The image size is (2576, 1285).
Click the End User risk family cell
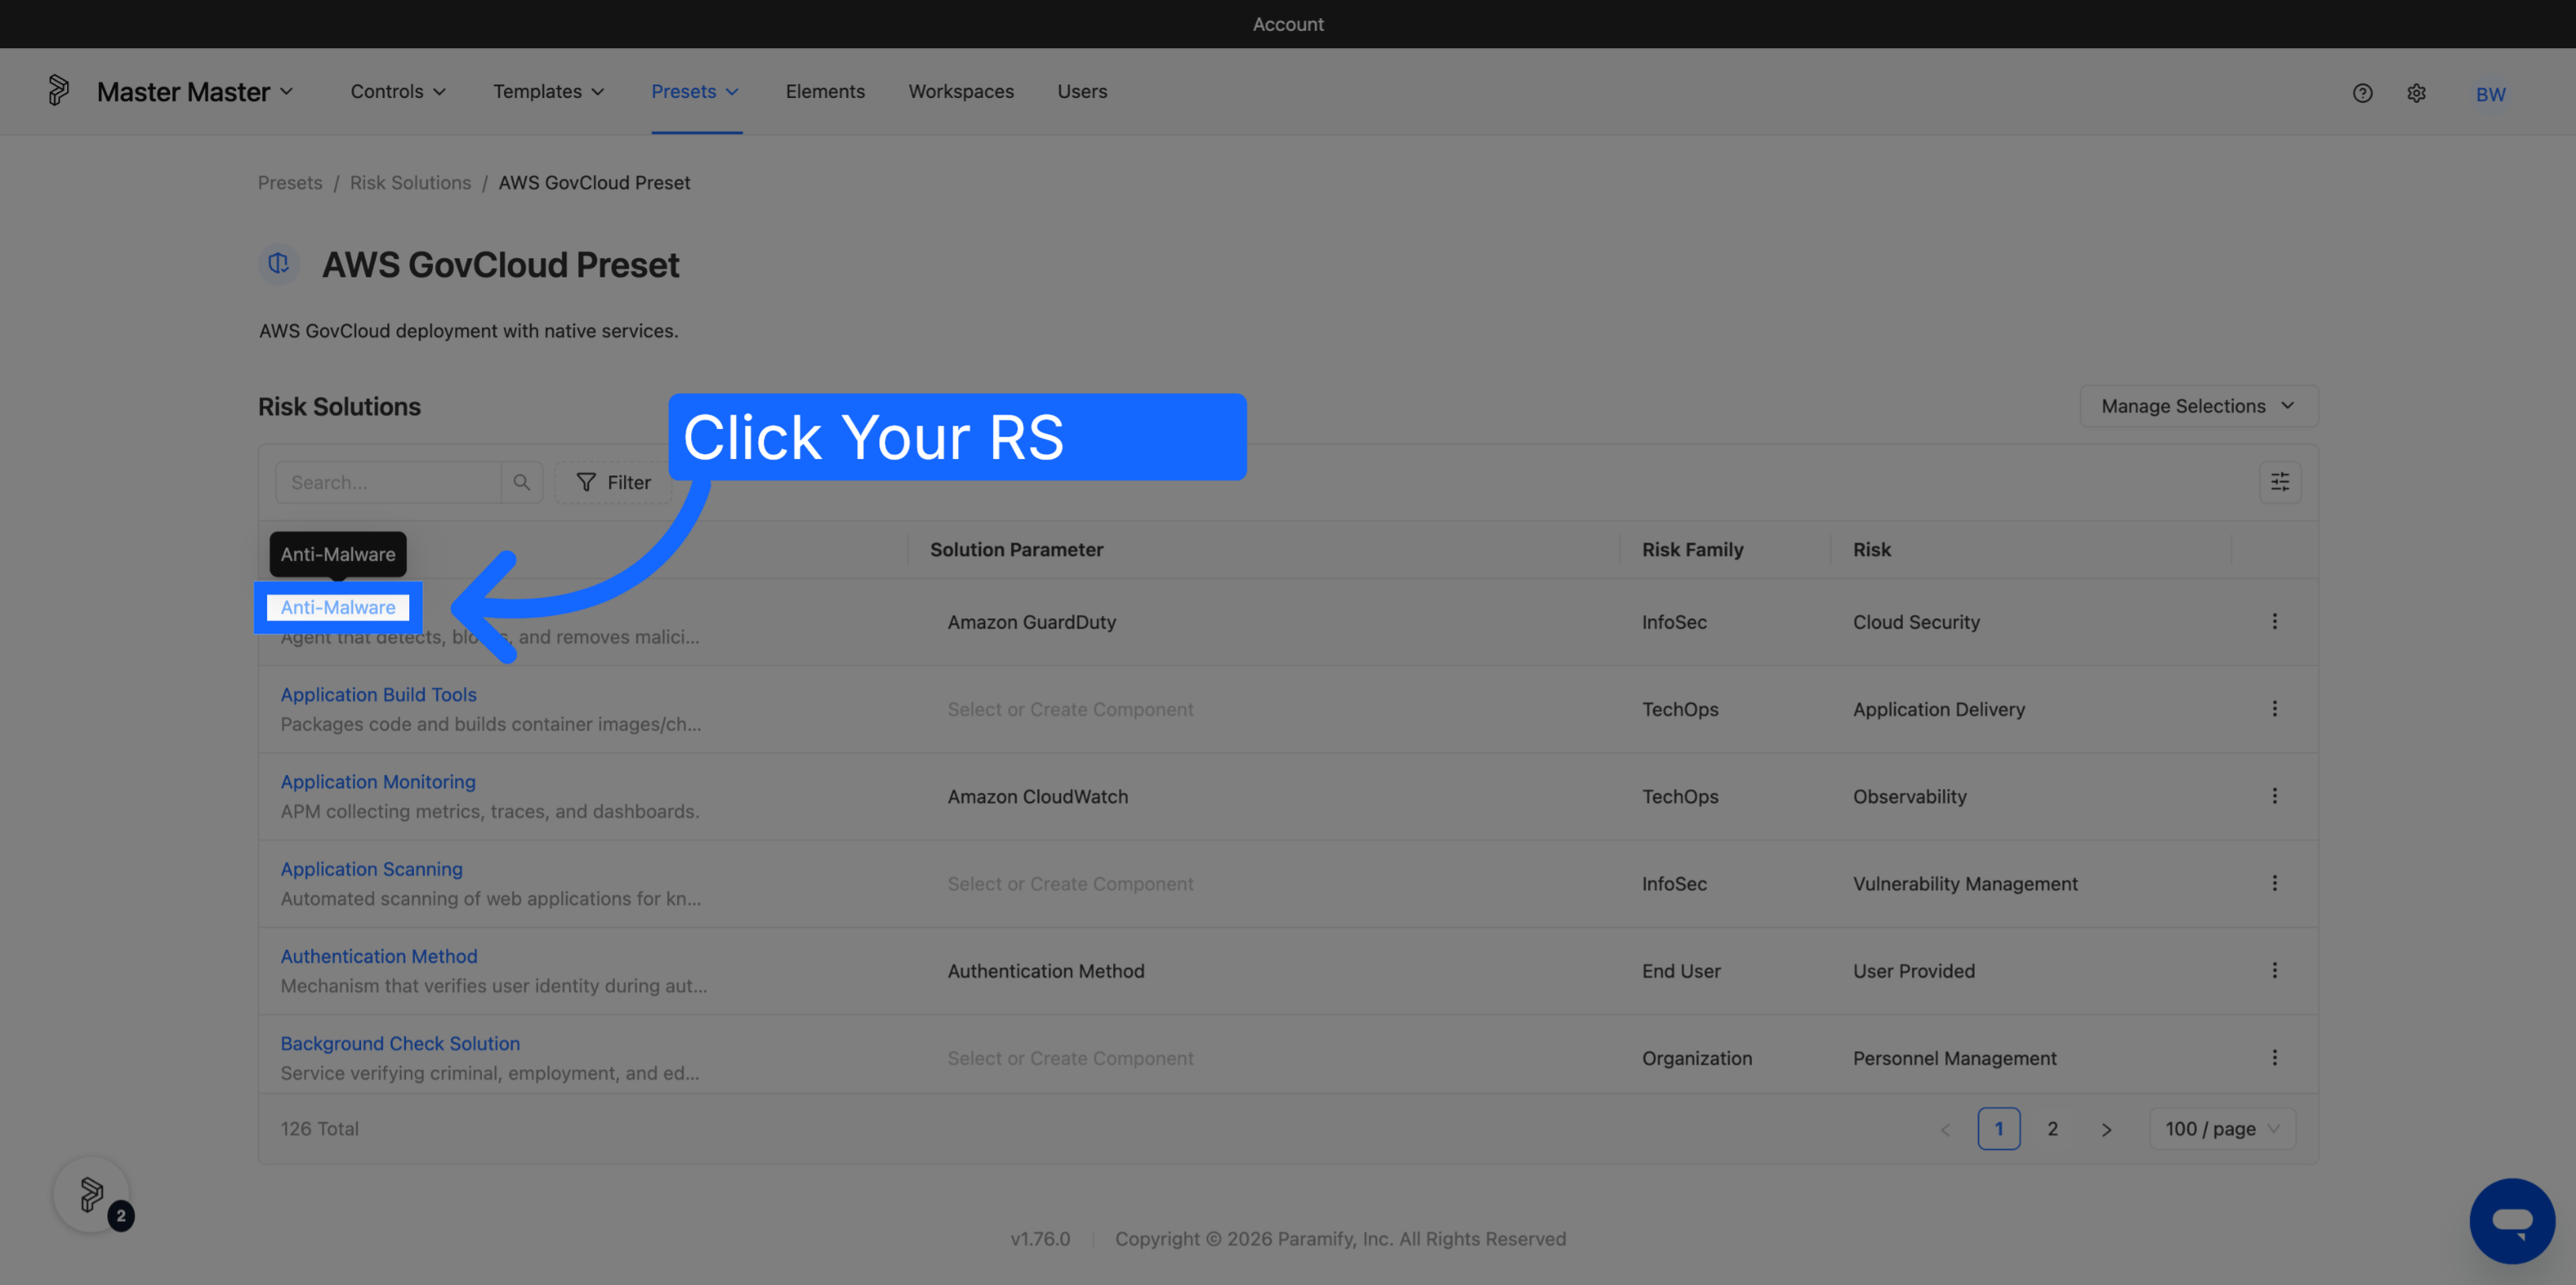click(x=1681, y=971)
